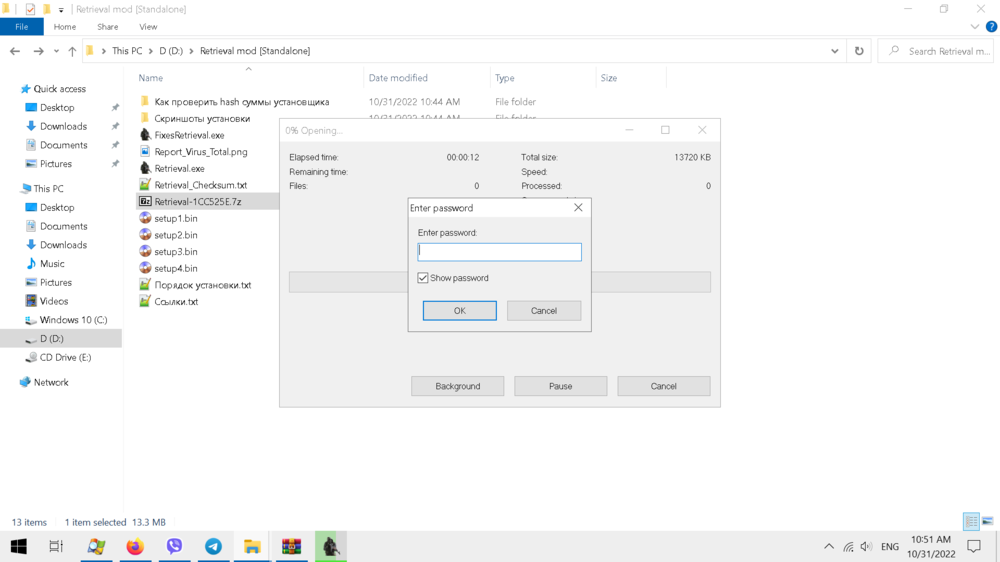
Task: Switch to large icons view mode
Action: (x=987, y=522)
